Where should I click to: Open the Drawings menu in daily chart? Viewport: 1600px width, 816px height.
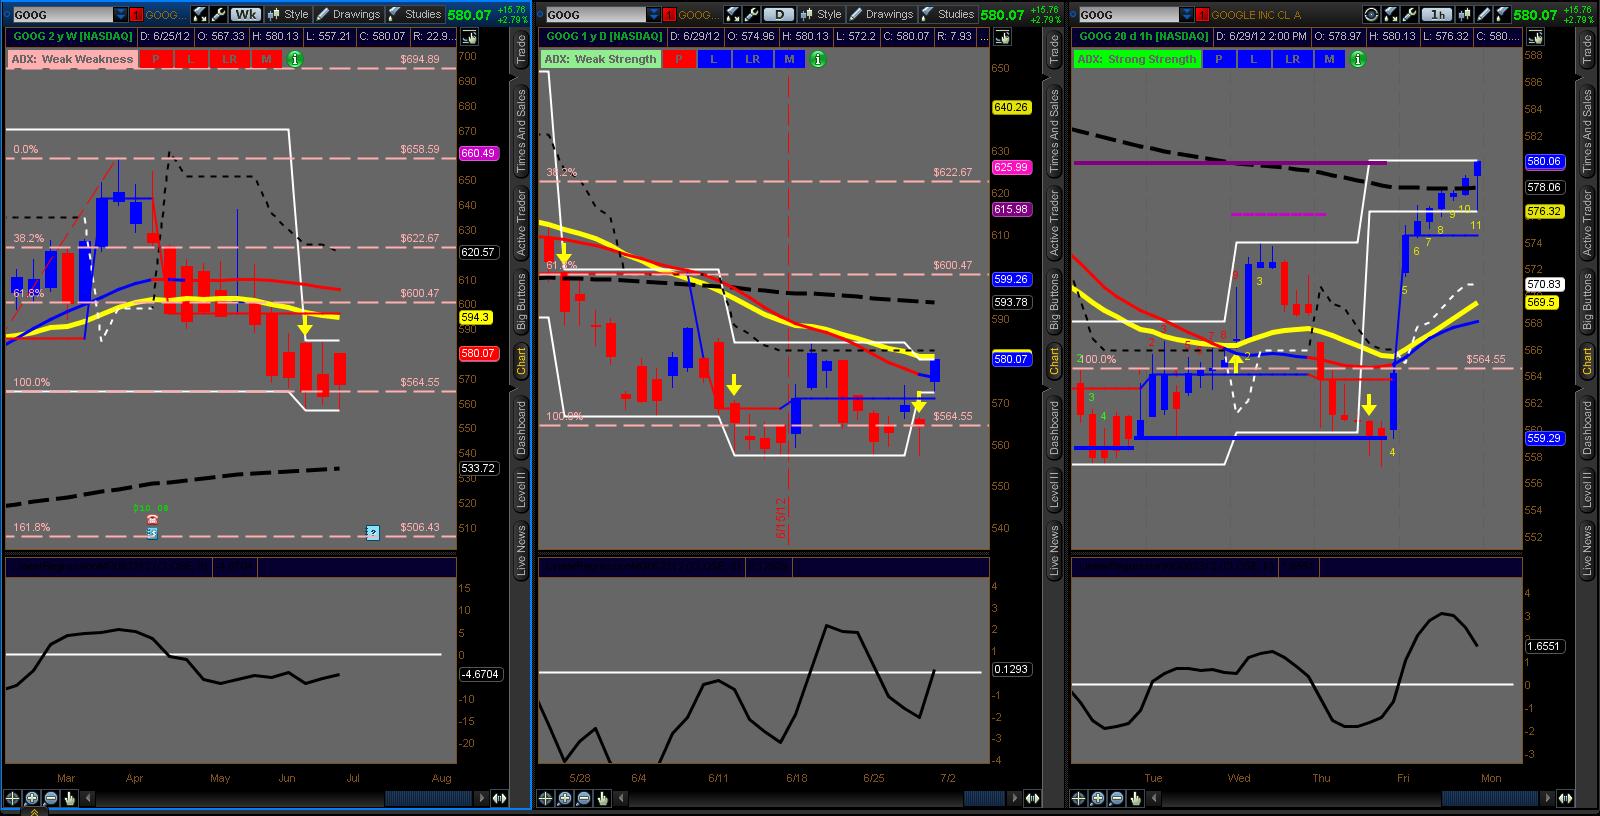point(881,14)
